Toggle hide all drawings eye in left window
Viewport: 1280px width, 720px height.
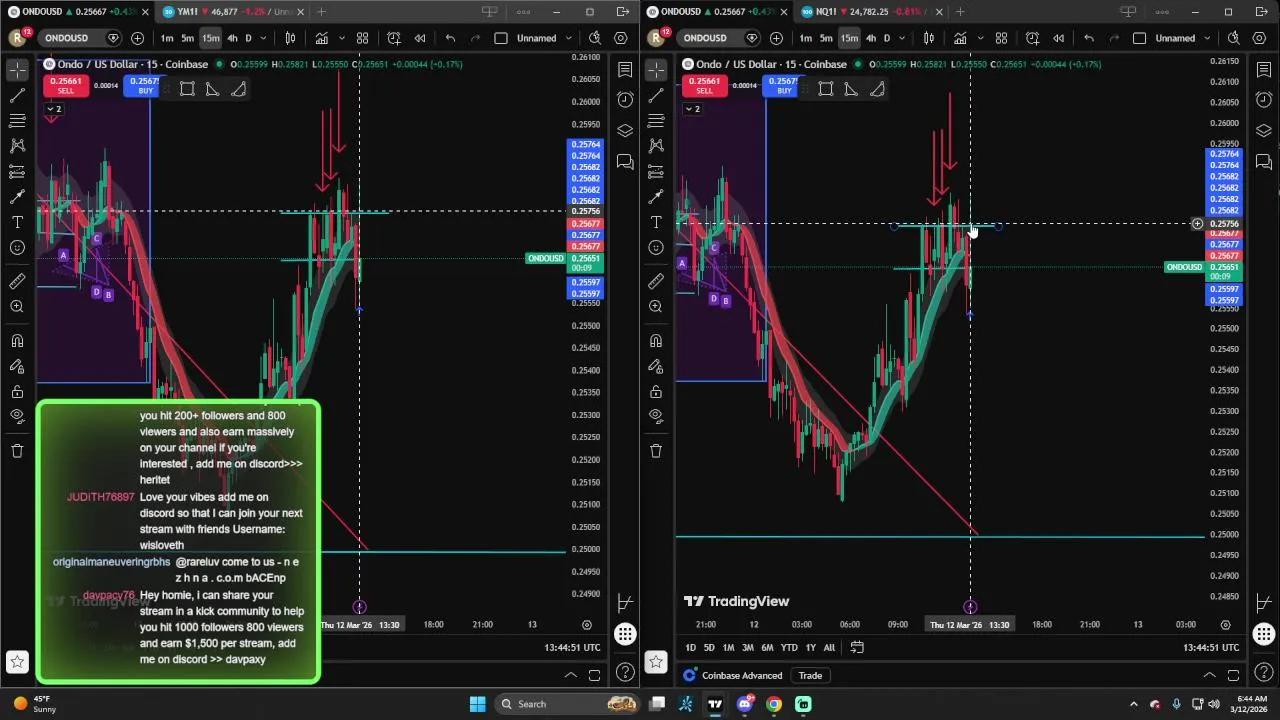pyautogui.click(x=17, y=416)
